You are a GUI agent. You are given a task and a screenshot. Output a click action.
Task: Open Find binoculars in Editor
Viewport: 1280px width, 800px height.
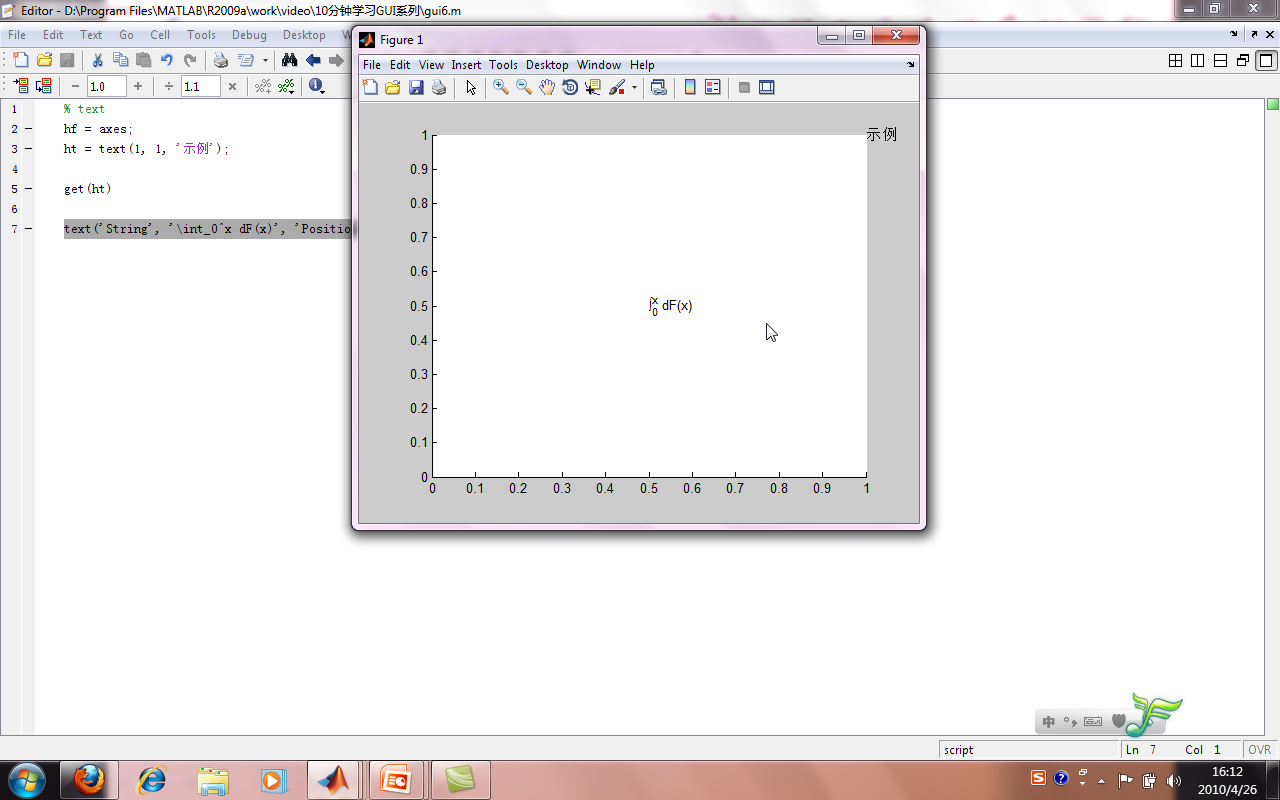(x=289, y=61)
